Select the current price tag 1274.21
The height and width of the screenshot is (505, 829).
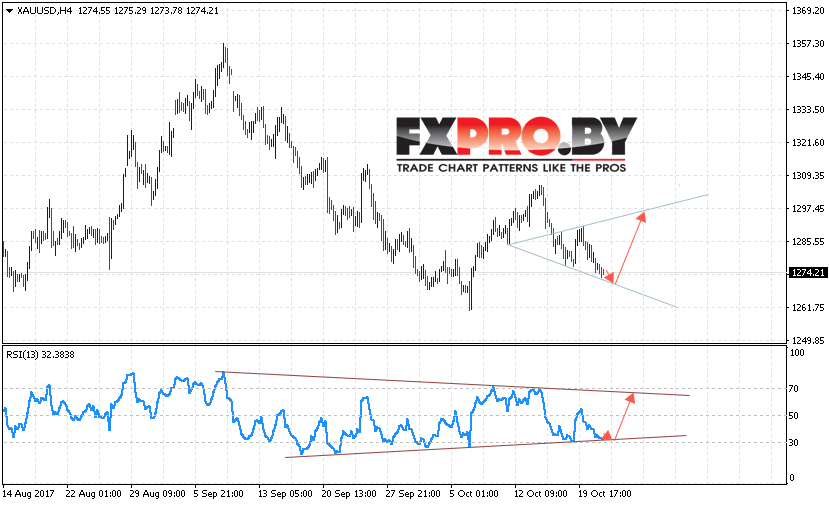tap(807, 273)
